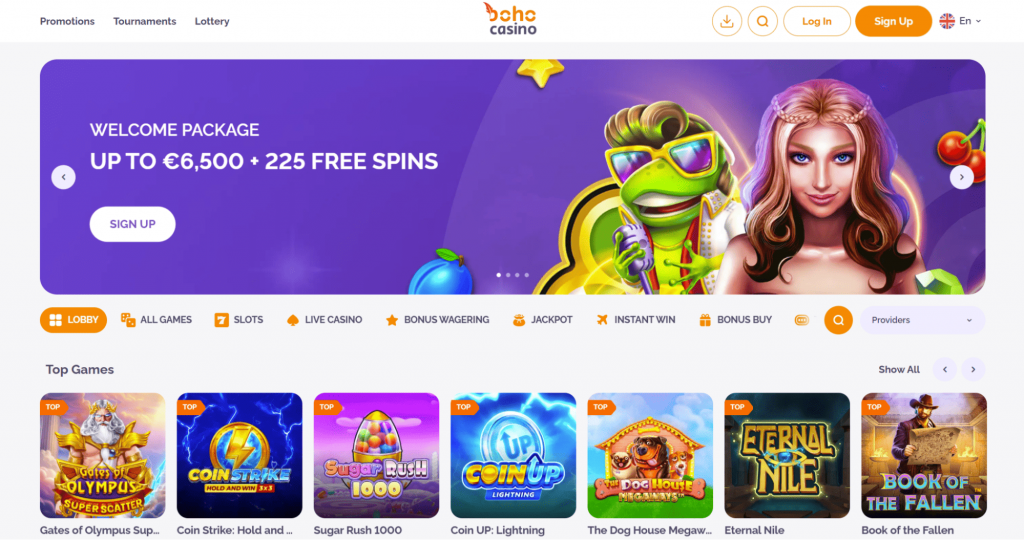Click the truncated category icon after Bonus Buy
The width and height of the screenshot is (1024, 540).
[801, 320]
